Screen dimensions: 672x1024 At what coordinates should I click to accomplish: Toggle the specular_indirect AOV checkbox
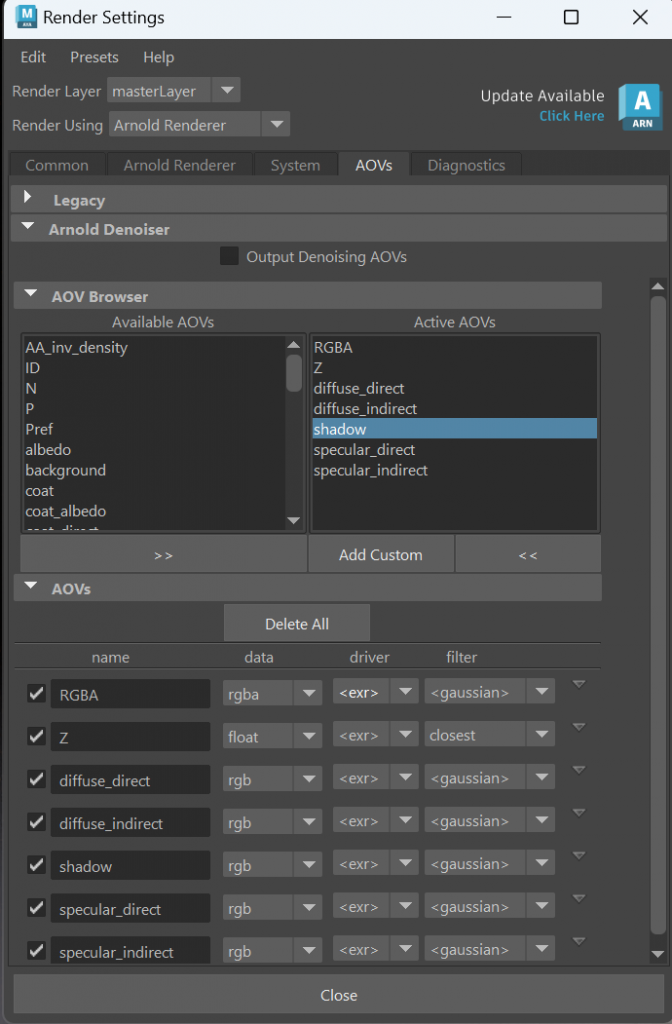[37, 950]
